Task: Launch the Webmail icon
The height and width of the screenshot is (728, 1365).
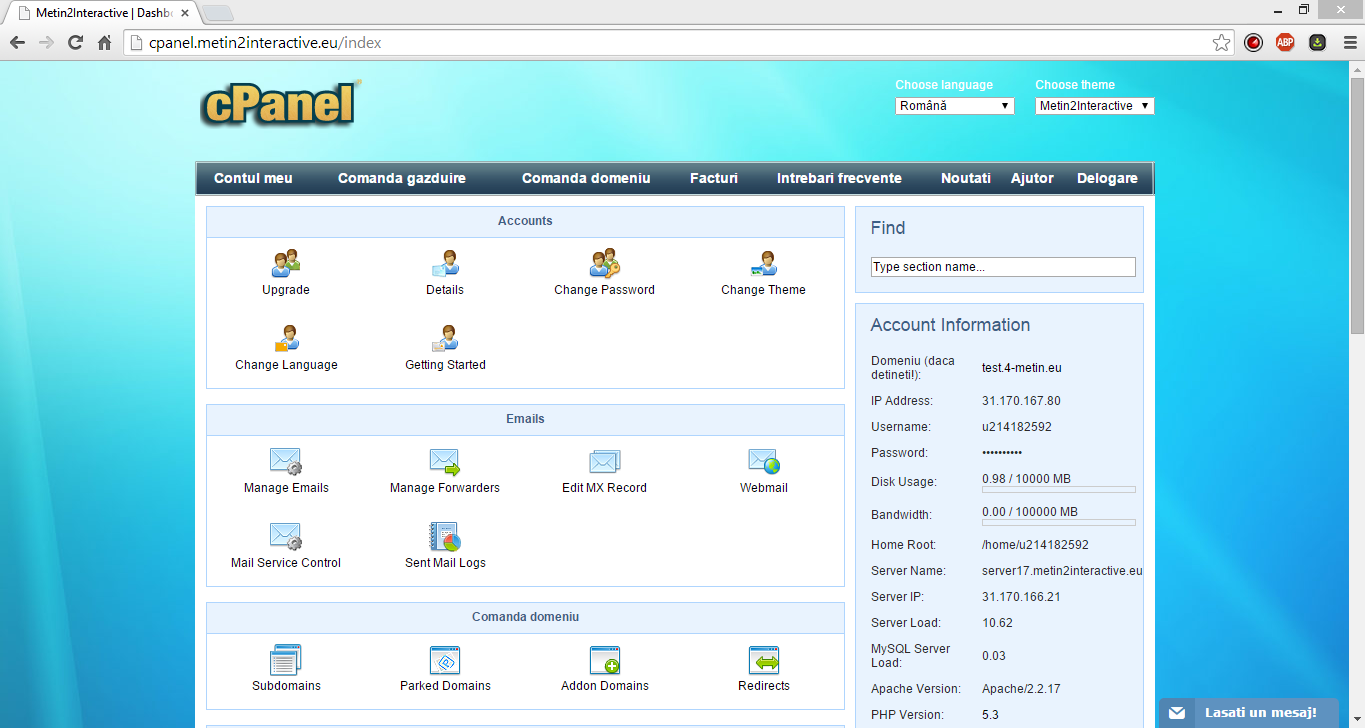Action: (x=764, y=462)
